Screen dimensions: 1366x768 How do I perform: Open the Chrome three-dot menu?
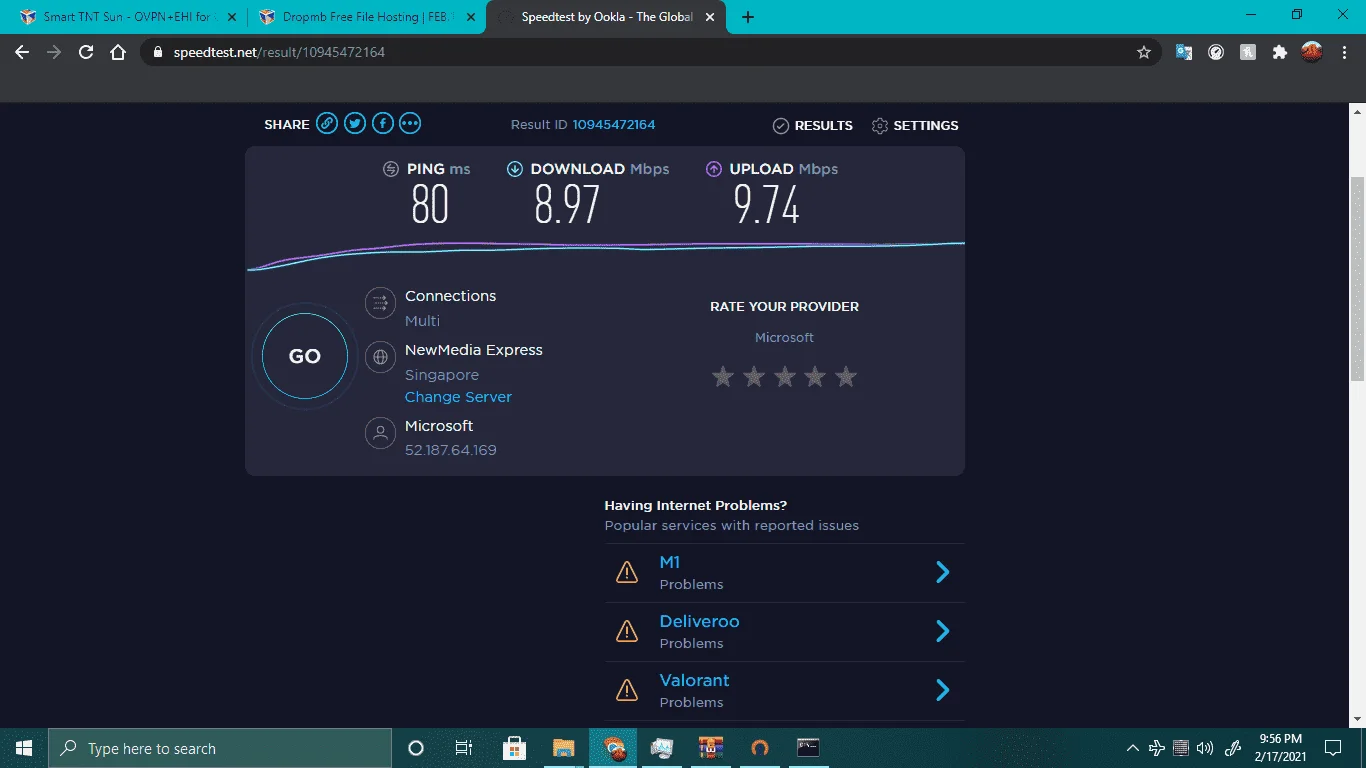click(x=1344, y=53)
